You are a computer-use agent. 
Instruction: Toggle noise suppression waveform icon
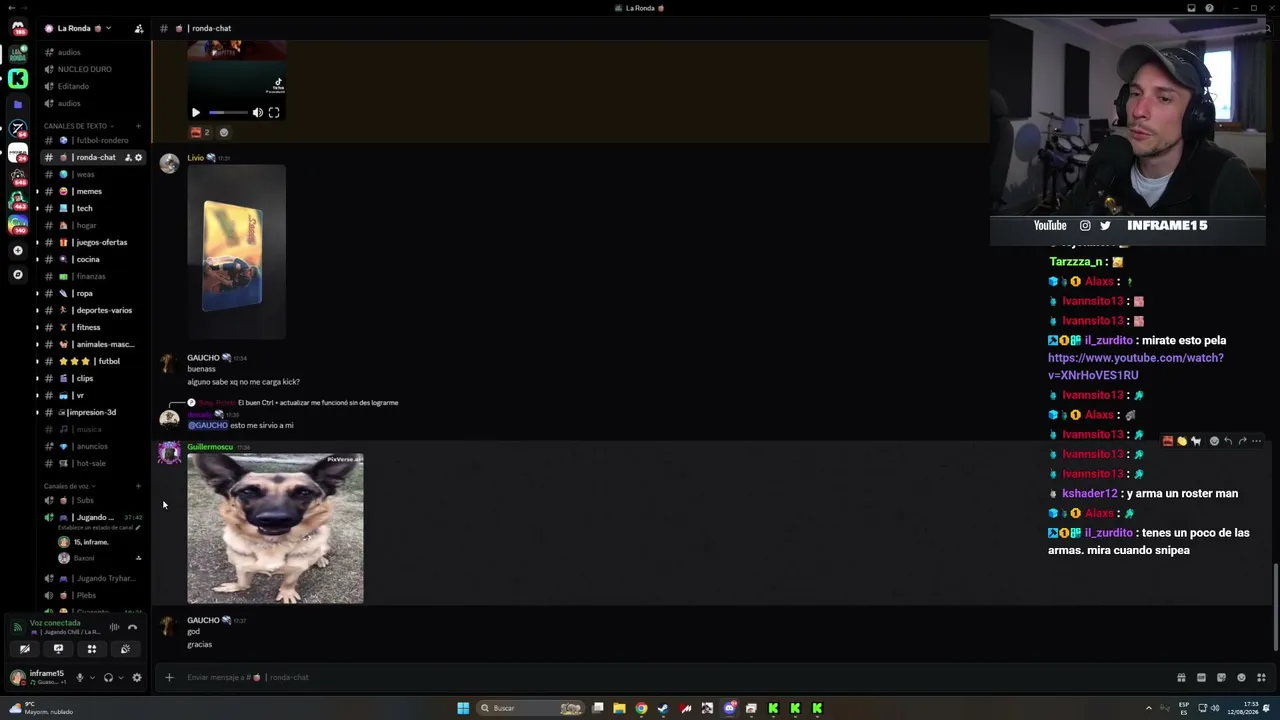(x=114, y=627)
